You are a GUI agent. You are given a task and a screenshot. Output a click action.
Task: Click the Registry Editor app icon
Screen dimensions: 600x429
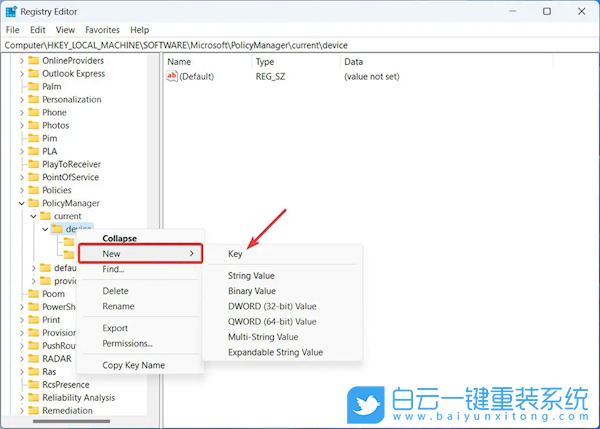pyautogui.click(x=11, y=11)
